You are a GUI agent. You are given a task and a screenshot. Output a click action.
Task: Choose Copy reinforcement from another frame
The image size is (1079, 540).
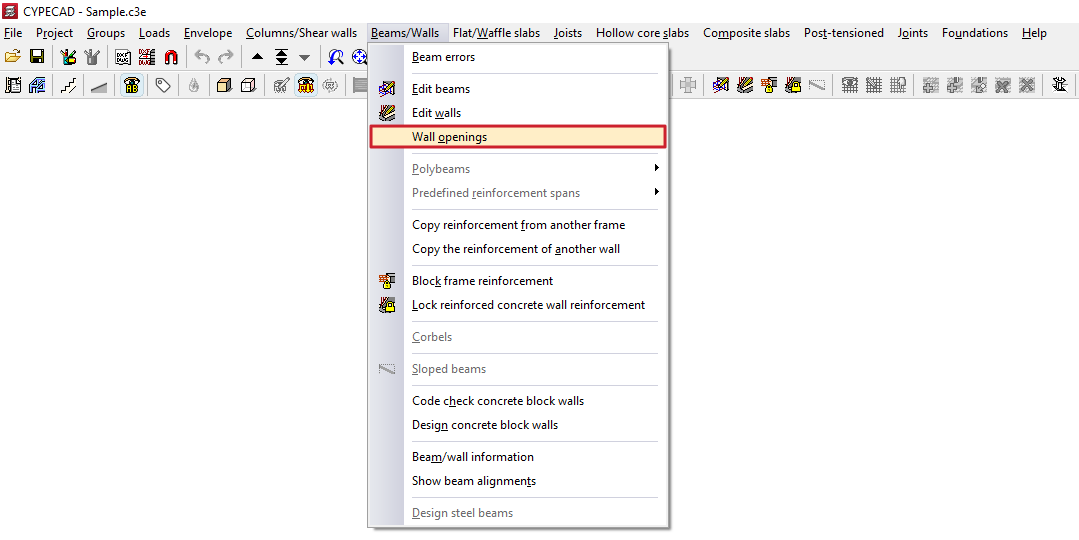[517, 225]
